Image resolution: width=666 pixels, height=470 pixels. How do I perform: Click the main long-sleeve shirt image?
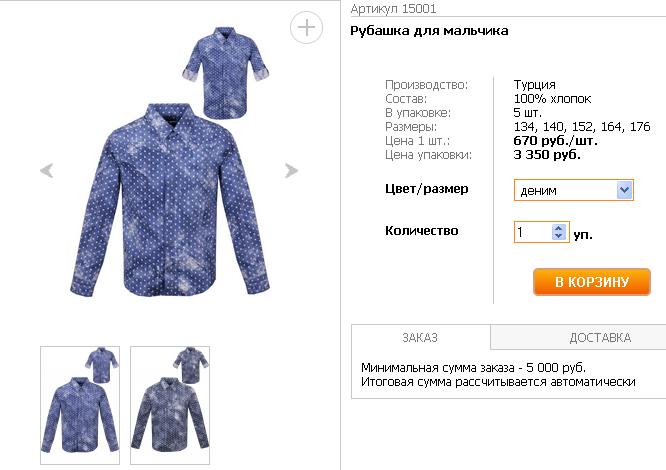pos(169,200)
